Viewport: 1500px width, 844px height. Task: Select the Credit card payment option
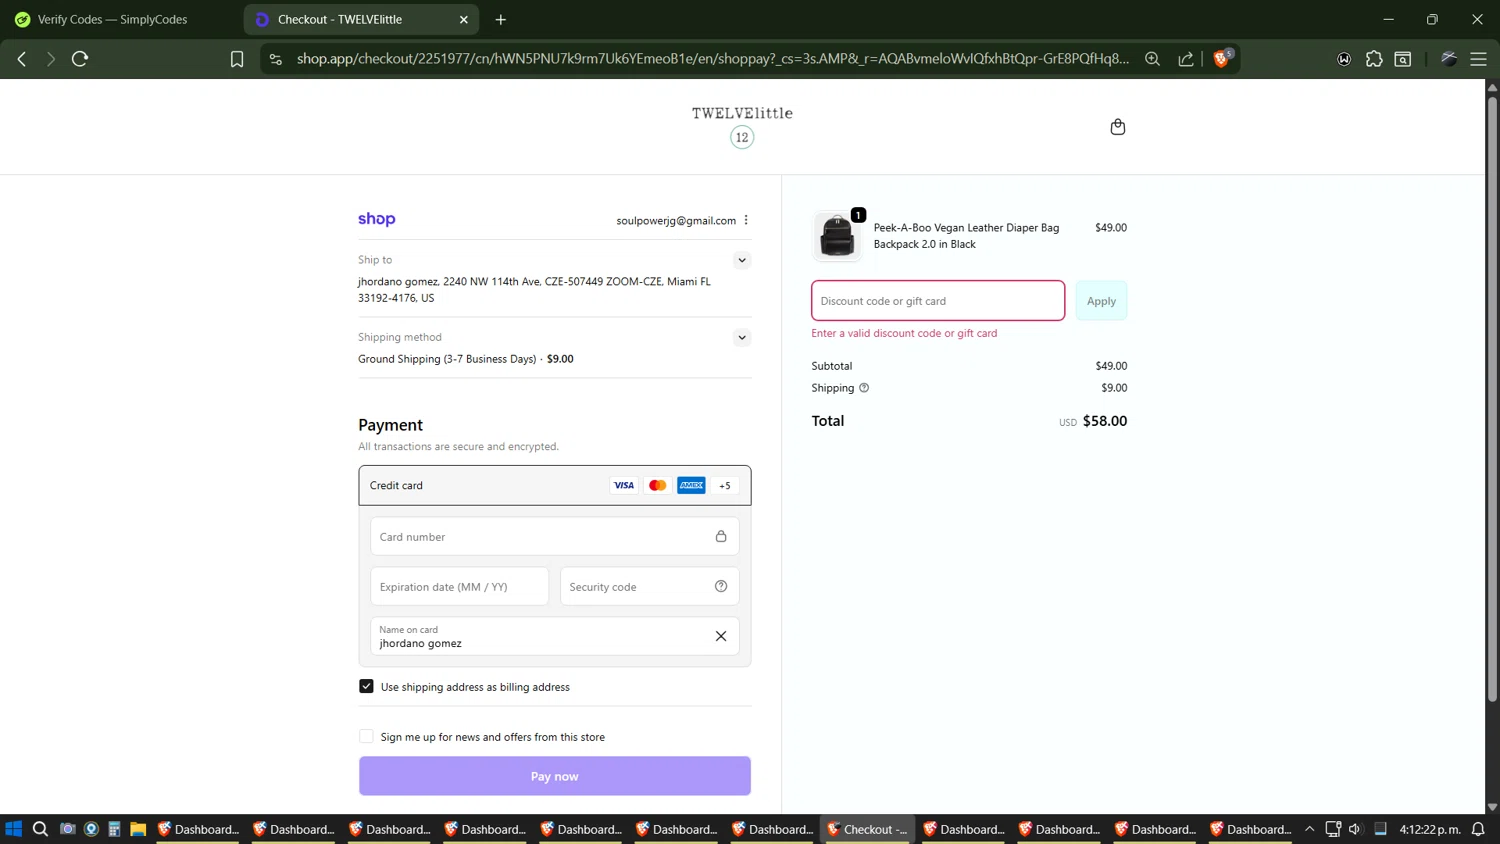pyautogui.click(x=555, y=485)
